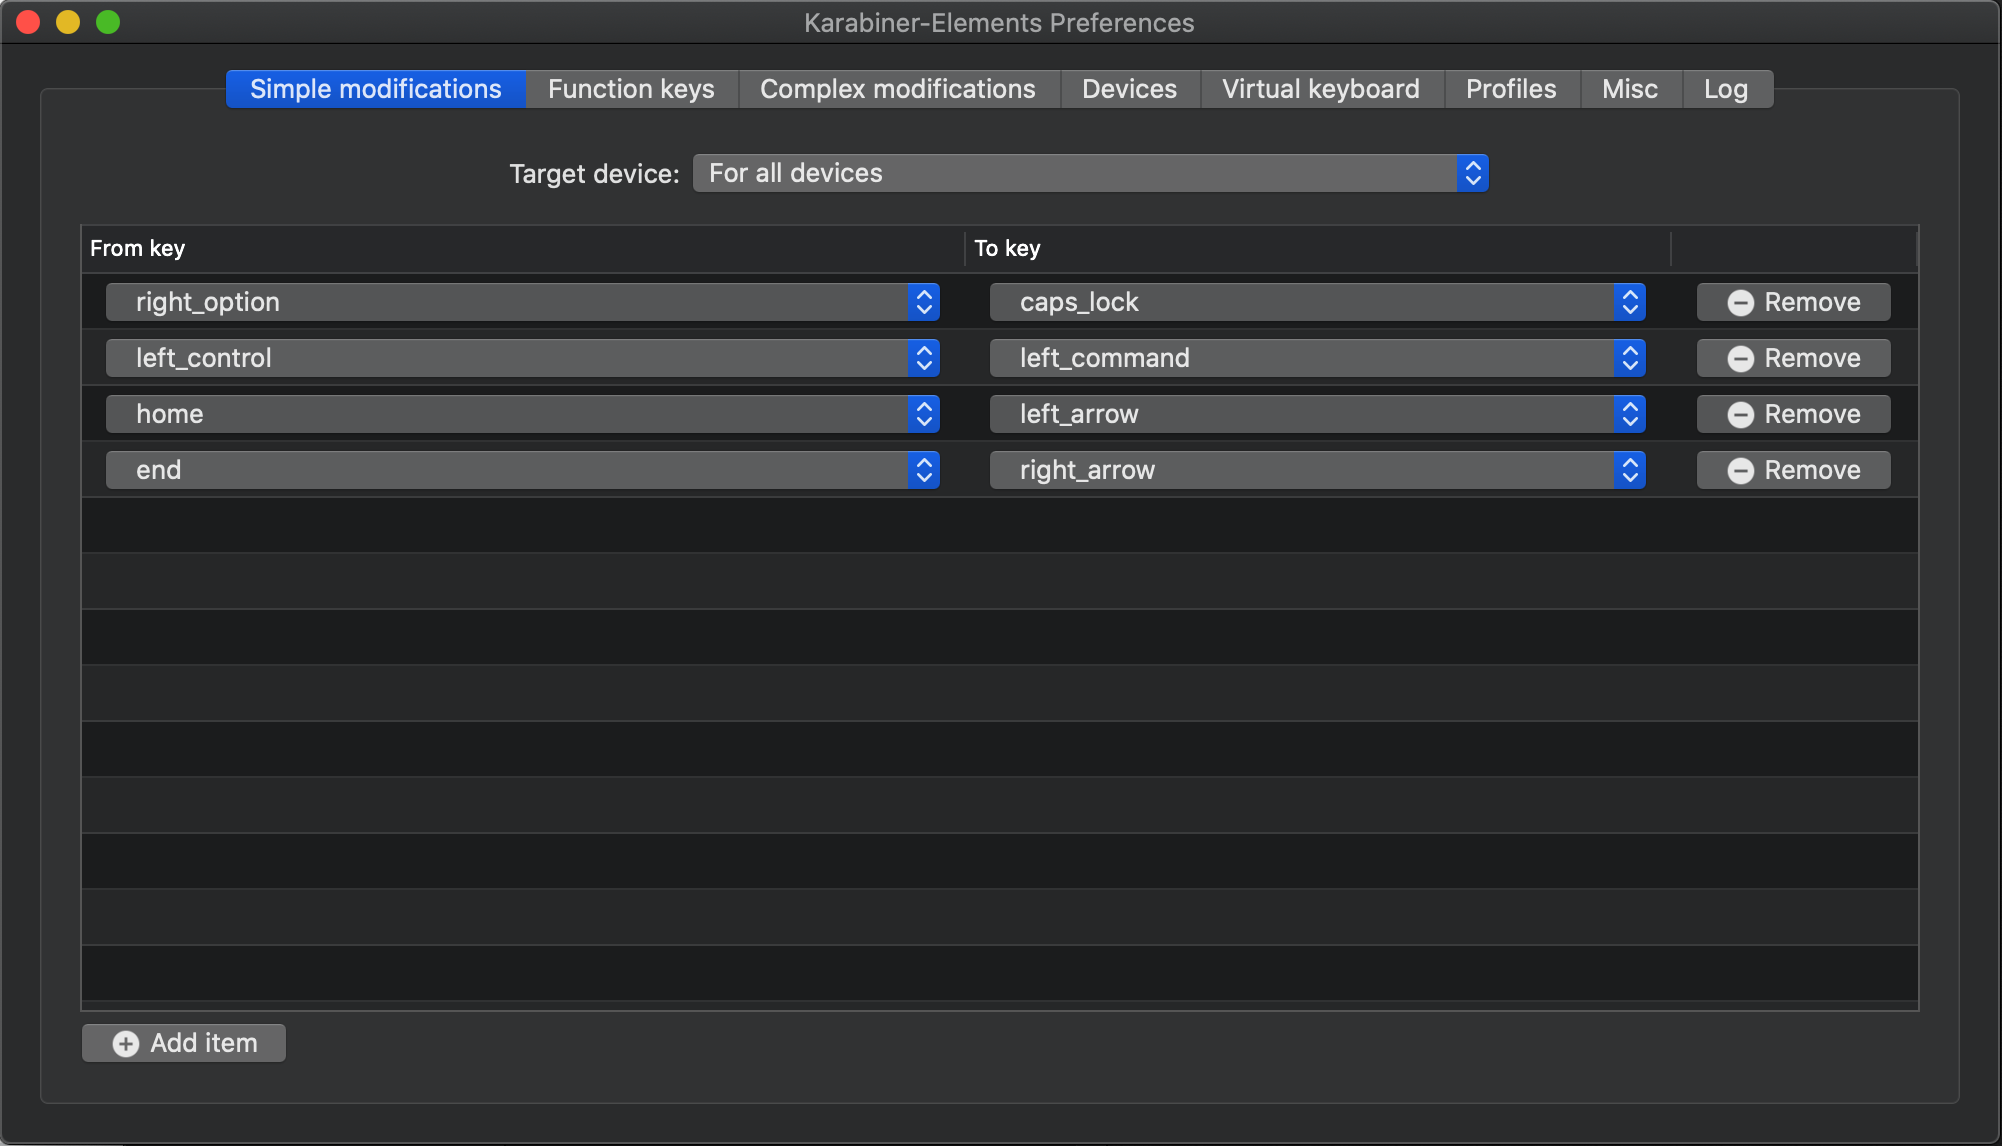This screenshot has width=2002, height=1146.
Task: Go to the Profiles tab
Action: coord(1511,89)
